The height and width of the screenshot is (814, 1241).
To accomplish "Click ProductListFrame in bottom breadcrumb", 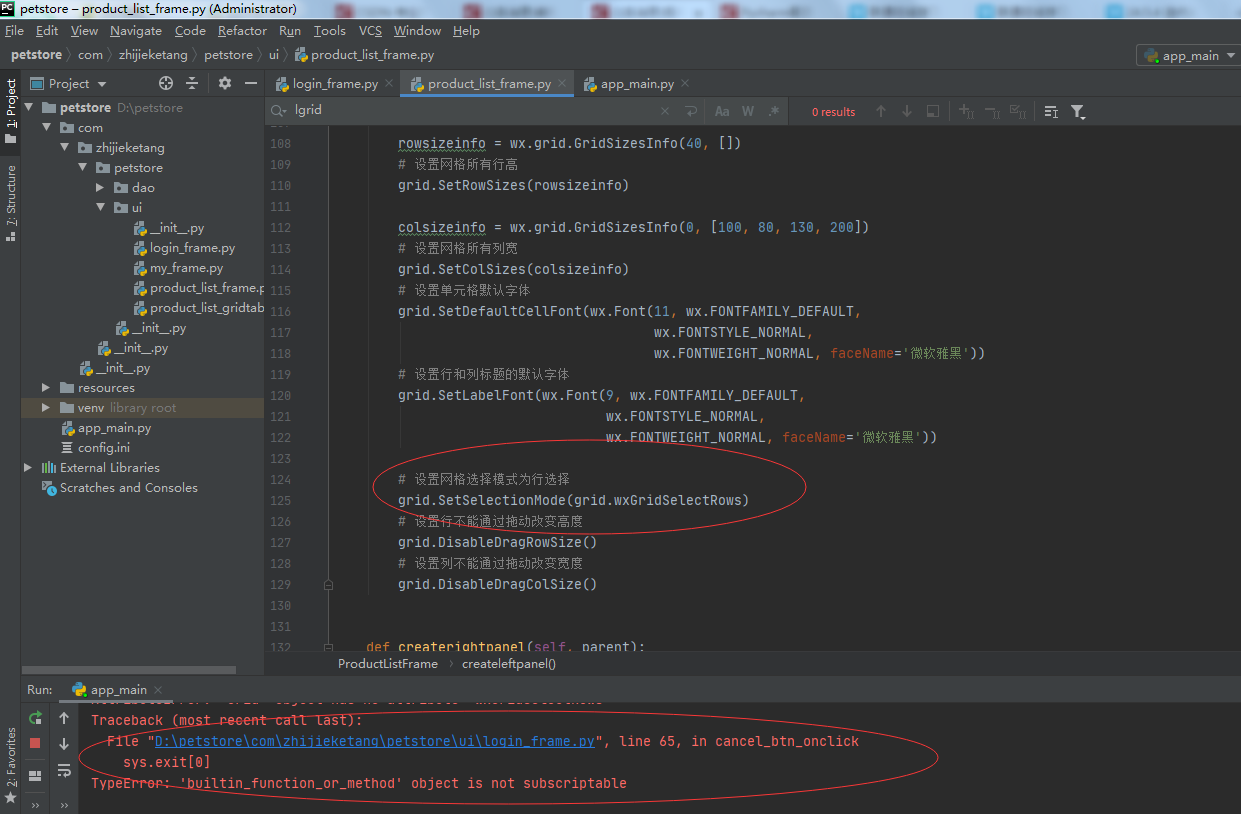I will (388, 663).
